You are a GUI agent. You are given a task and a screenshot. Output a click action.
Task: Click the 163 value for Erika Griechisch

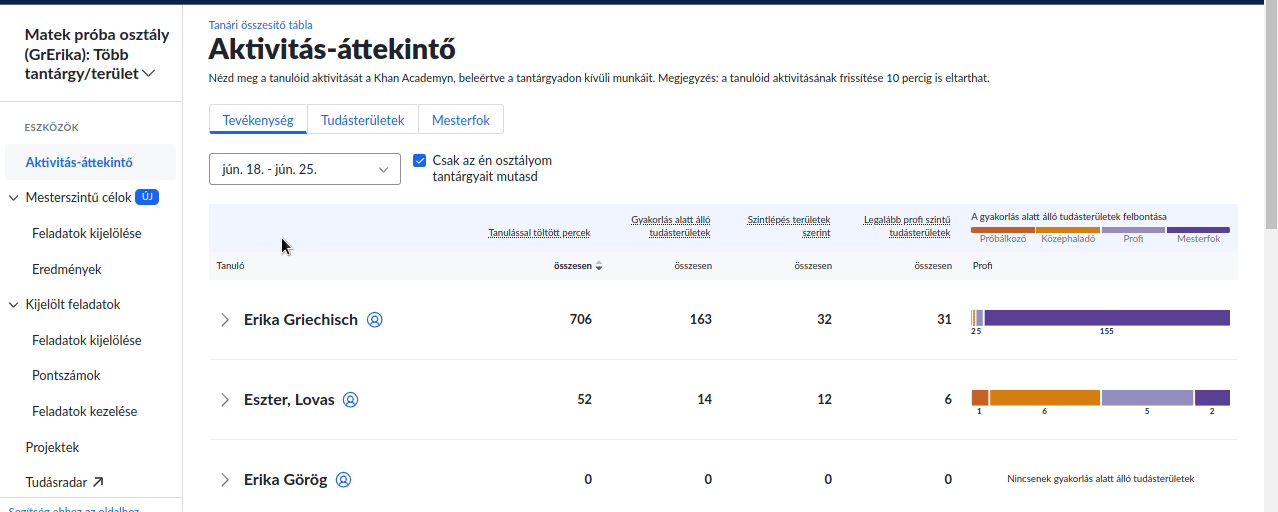(x=700, y=320)
